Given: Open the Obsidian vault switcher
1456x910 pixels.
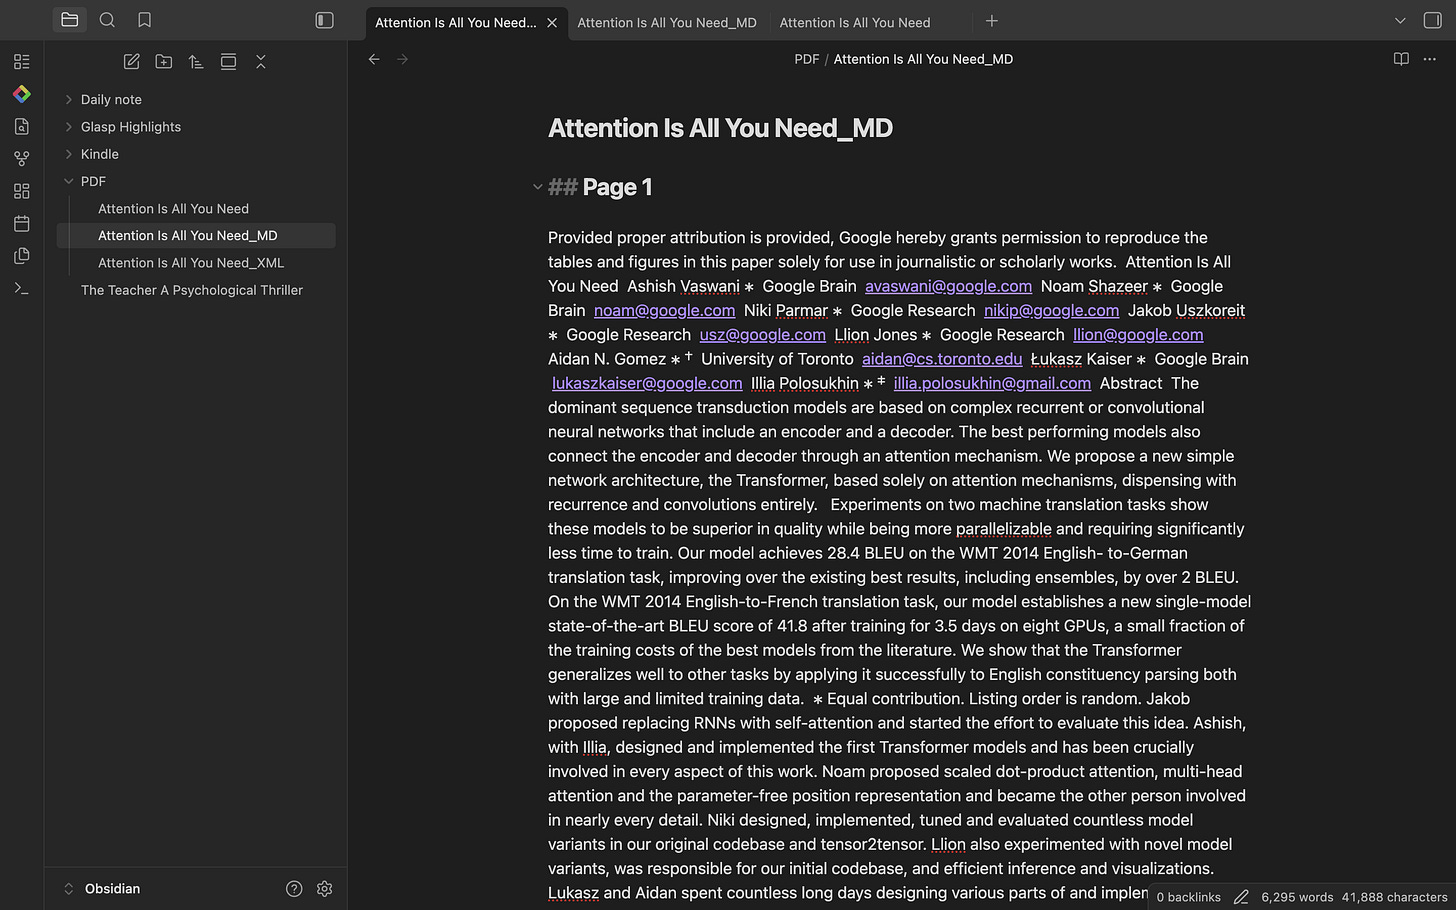Looking at the screenshot, I should coord(102,889).
